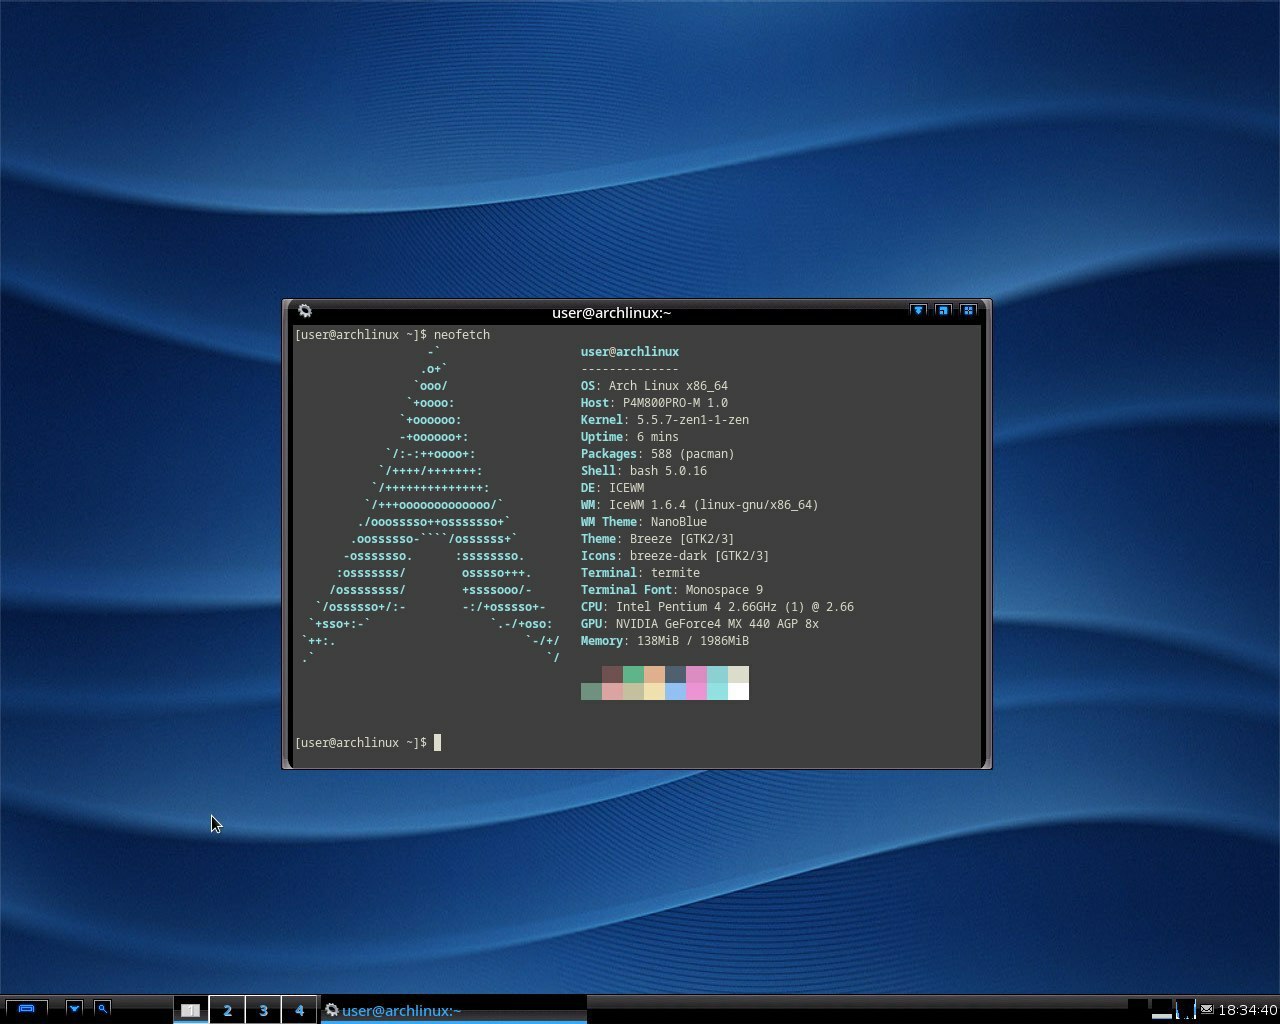Image resolution: width=1280 pixels, height=1024 pixels.
Task: Click the 'Theme: Breeze [GTK2/3]' line
Action: 658,539
